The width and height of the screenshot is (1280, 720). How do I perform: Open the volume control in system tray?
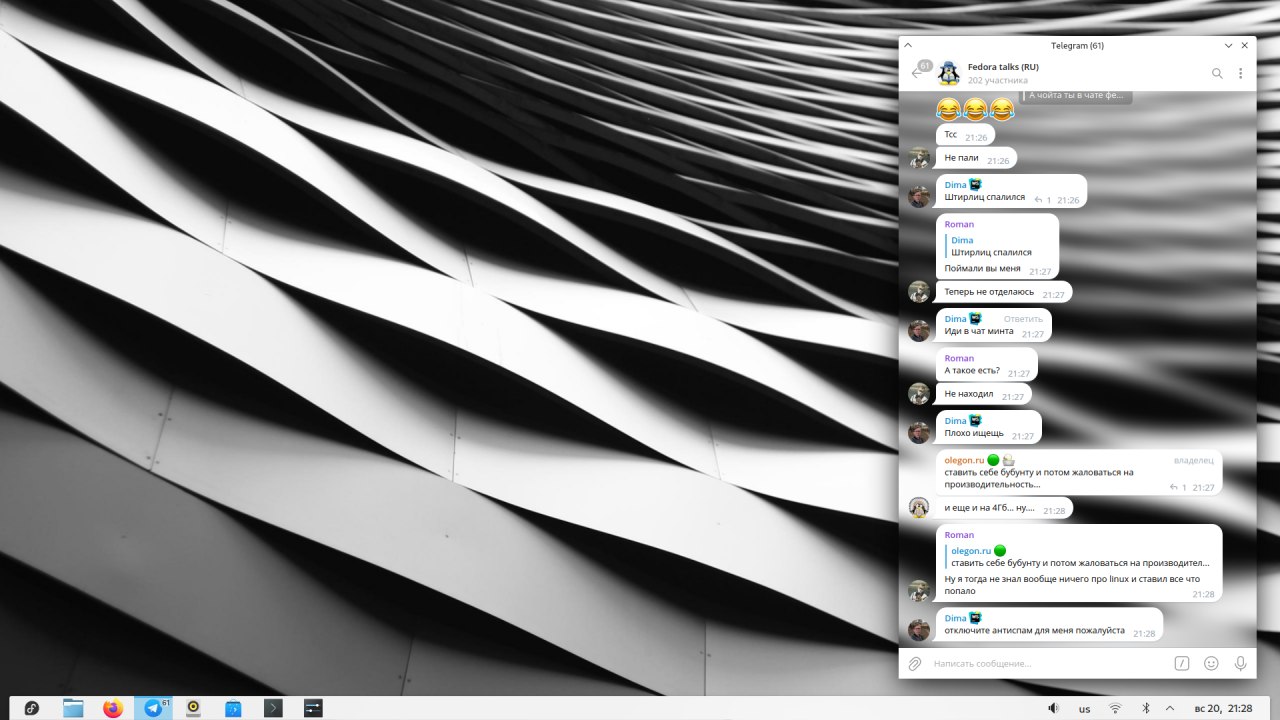click(x=1053, y=708)
